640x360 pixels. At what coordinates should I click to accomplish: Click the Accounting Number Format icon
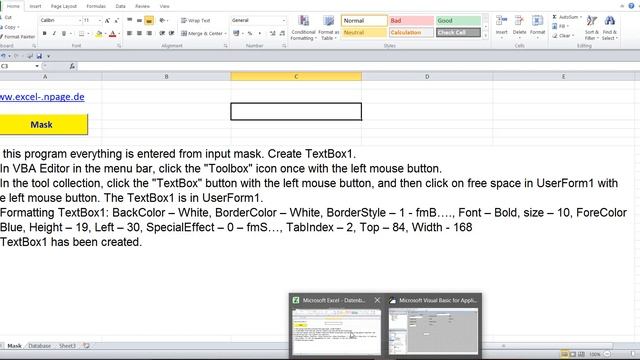(236, 33)
